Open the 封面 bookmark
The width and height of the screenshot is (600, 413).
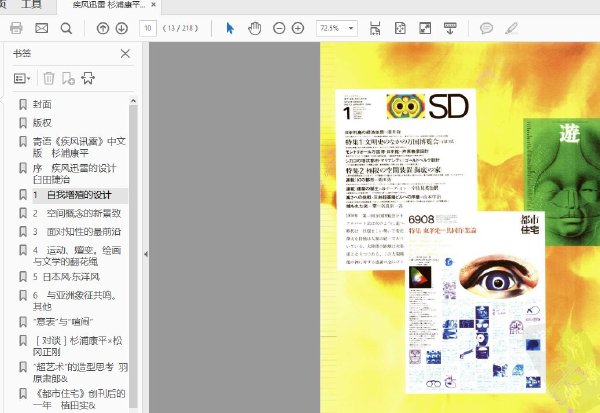pyautogui.click(x=42, y=104)
